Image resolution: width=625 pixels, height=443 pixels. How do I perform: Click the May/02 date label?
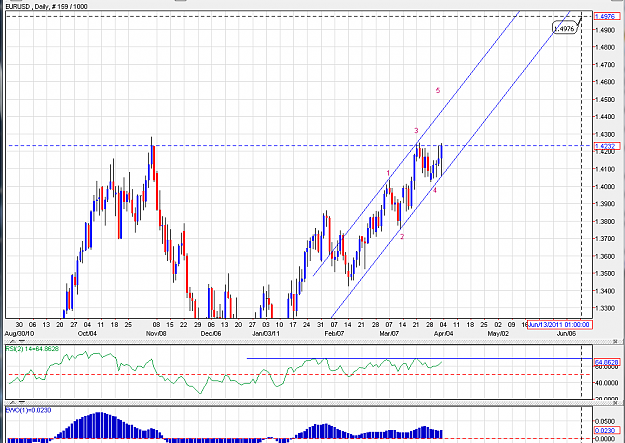tap(498, 333)
